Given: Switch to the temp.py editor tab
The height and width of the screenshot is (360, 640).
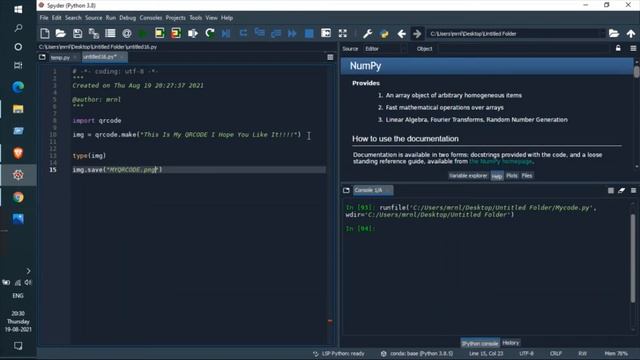Looking at the screenshot, I should point(60,58).
